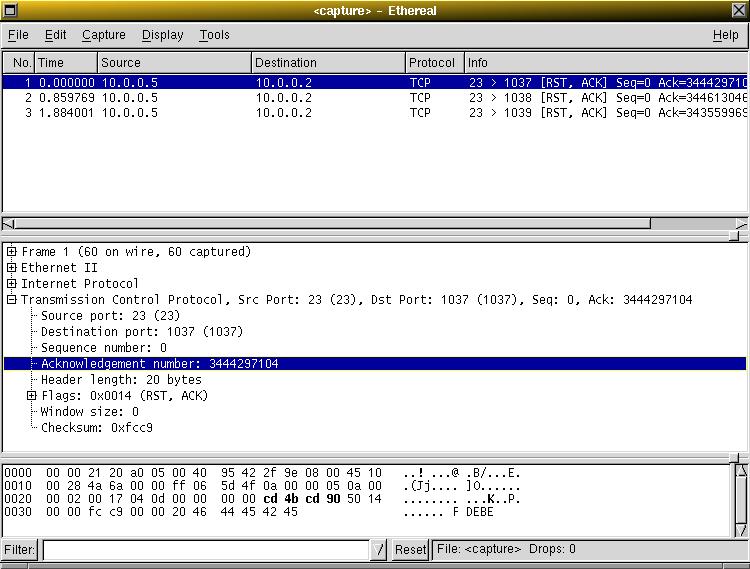Sort packets by Time column header
Viewport: 750px width, 569px height.
point(66,63)
